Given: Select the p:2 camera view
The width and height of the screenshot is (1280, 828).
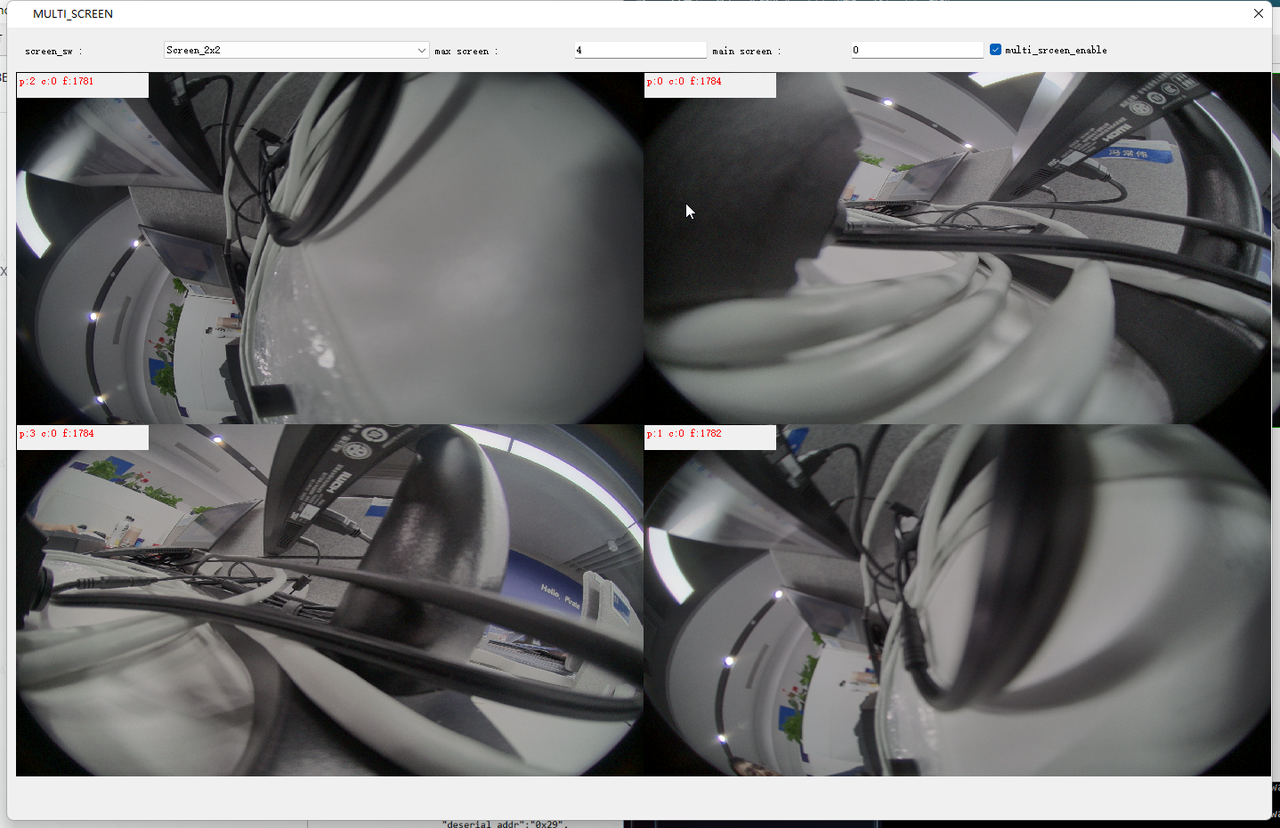Looking at the screenshot, I should 330,260.
